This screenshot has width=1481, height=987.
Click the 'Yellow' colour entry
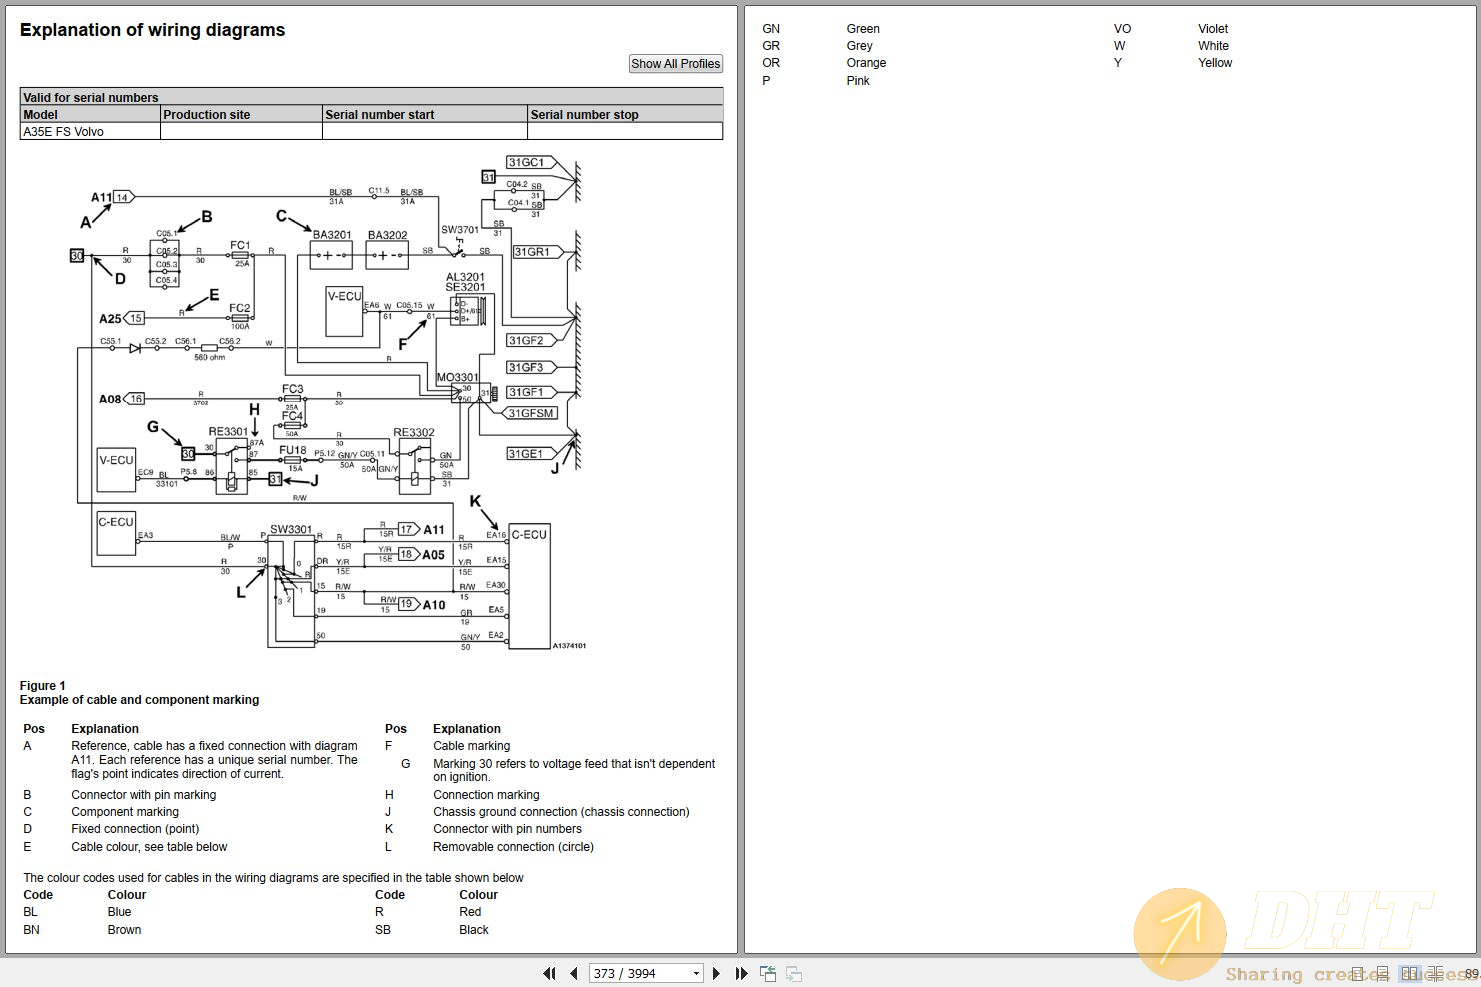coord(1215,63)
